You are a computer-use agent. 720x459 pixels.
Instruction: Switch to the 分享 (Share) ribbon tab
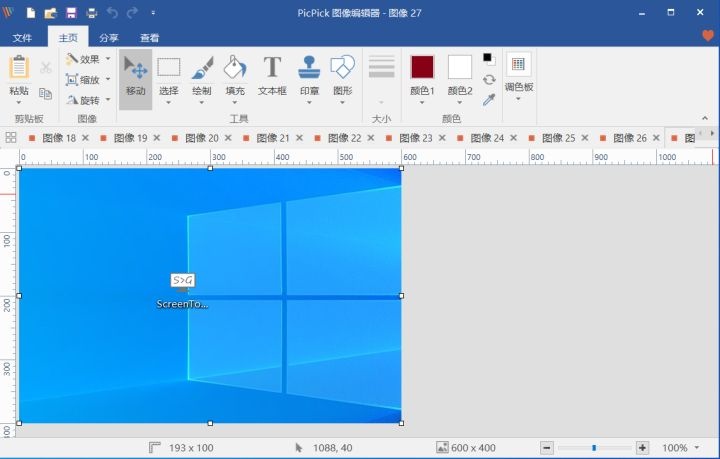pos(109,38)
